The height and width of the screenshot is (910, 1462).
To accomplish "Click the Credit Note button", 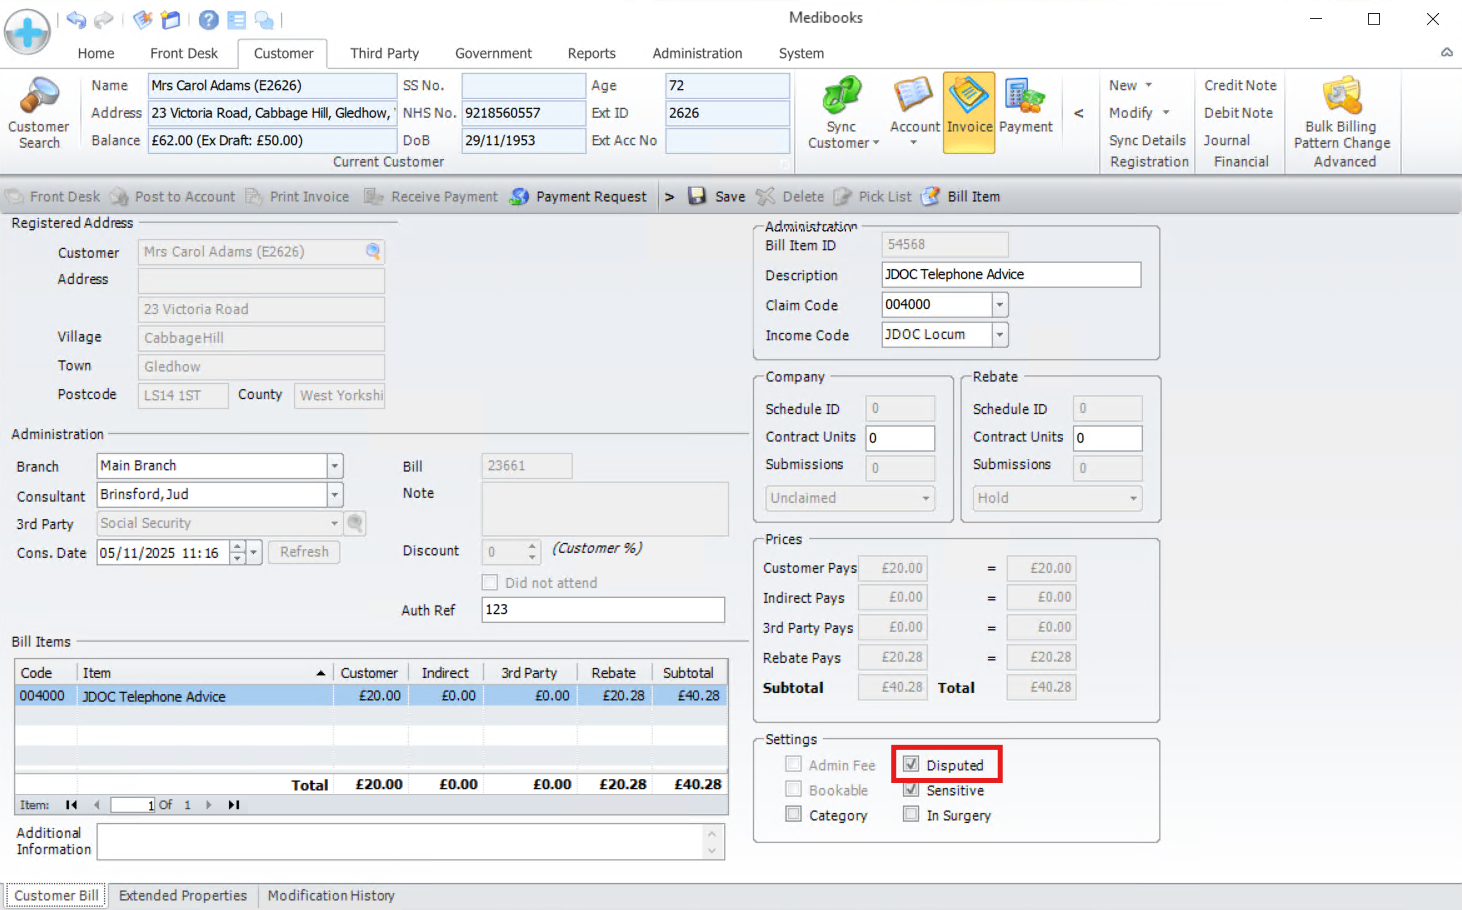I will pyautogui.click(x=1240, y=86).
